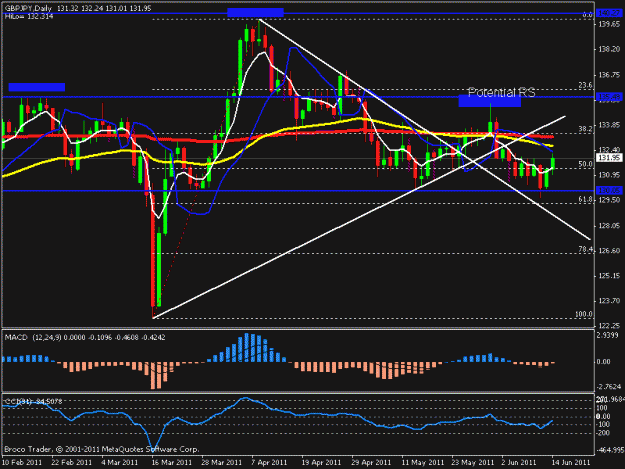Click the 125.15 price axis label
This screenshot has height=469, width=625.
609,276
